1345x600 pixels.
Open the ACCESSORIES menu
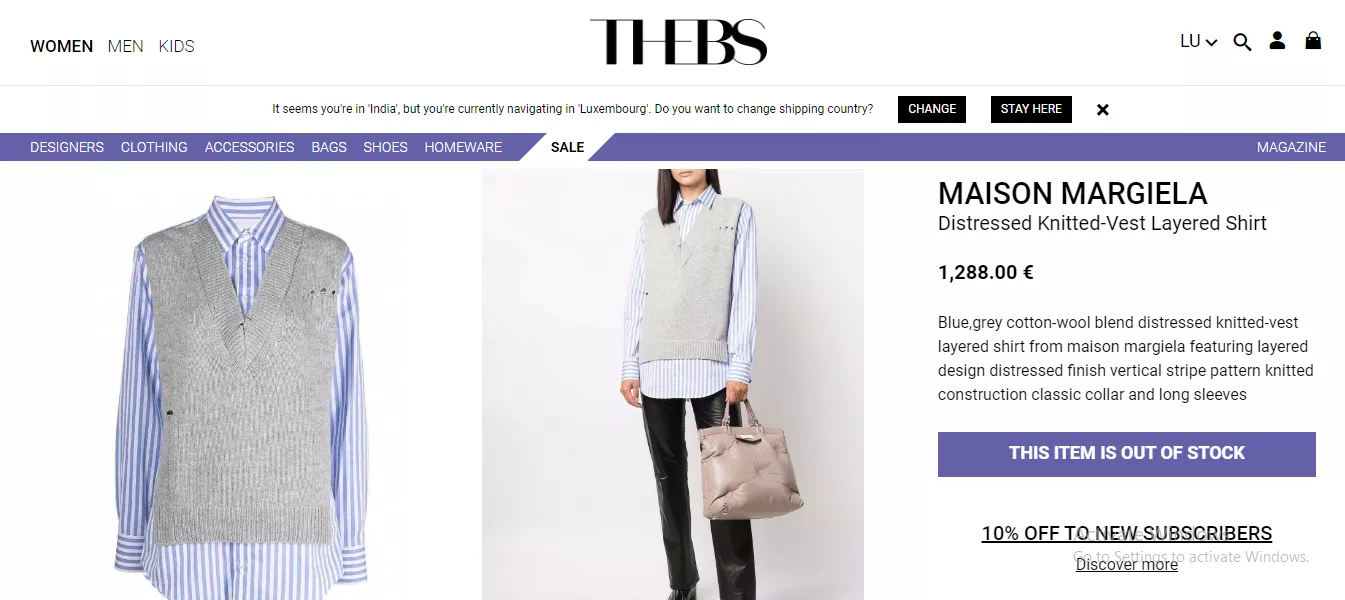click(x=249, y=147)
